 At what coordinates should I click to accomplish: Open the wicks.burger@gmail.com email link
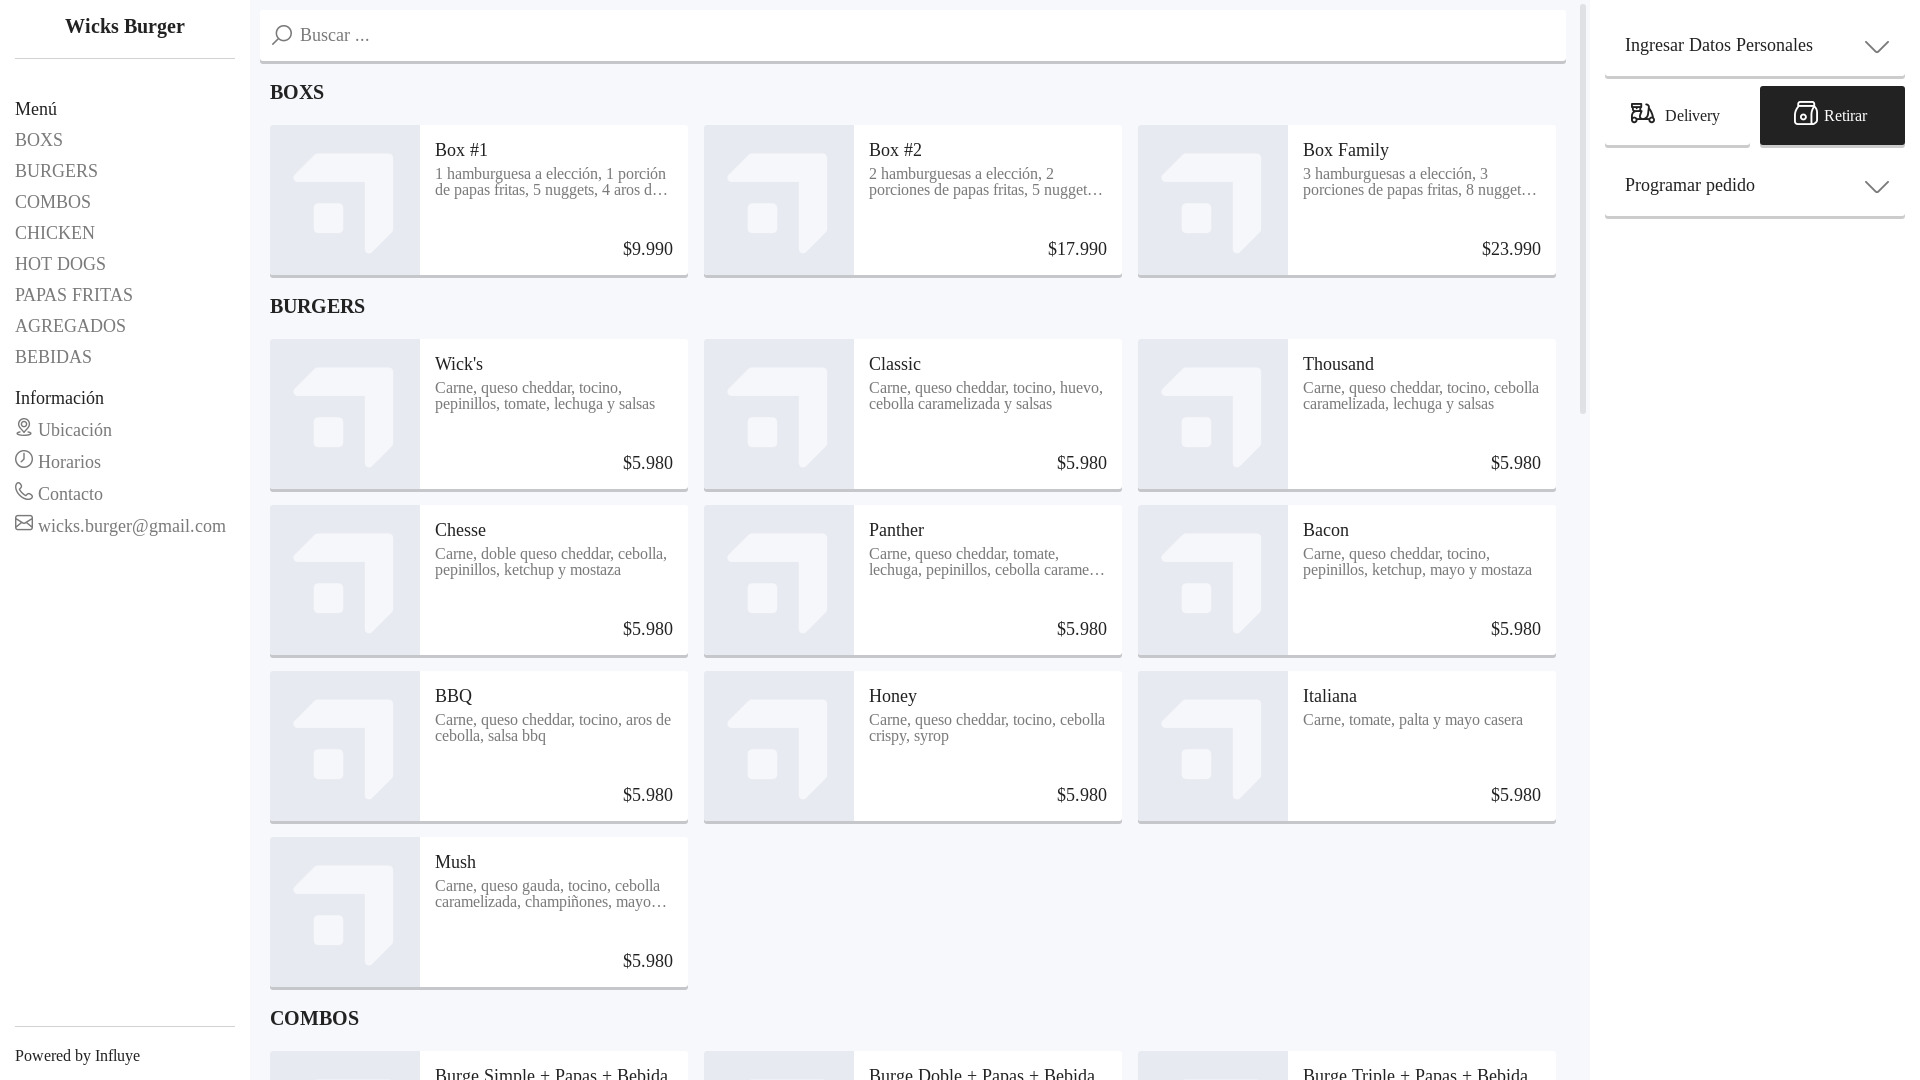coord(132,526)
